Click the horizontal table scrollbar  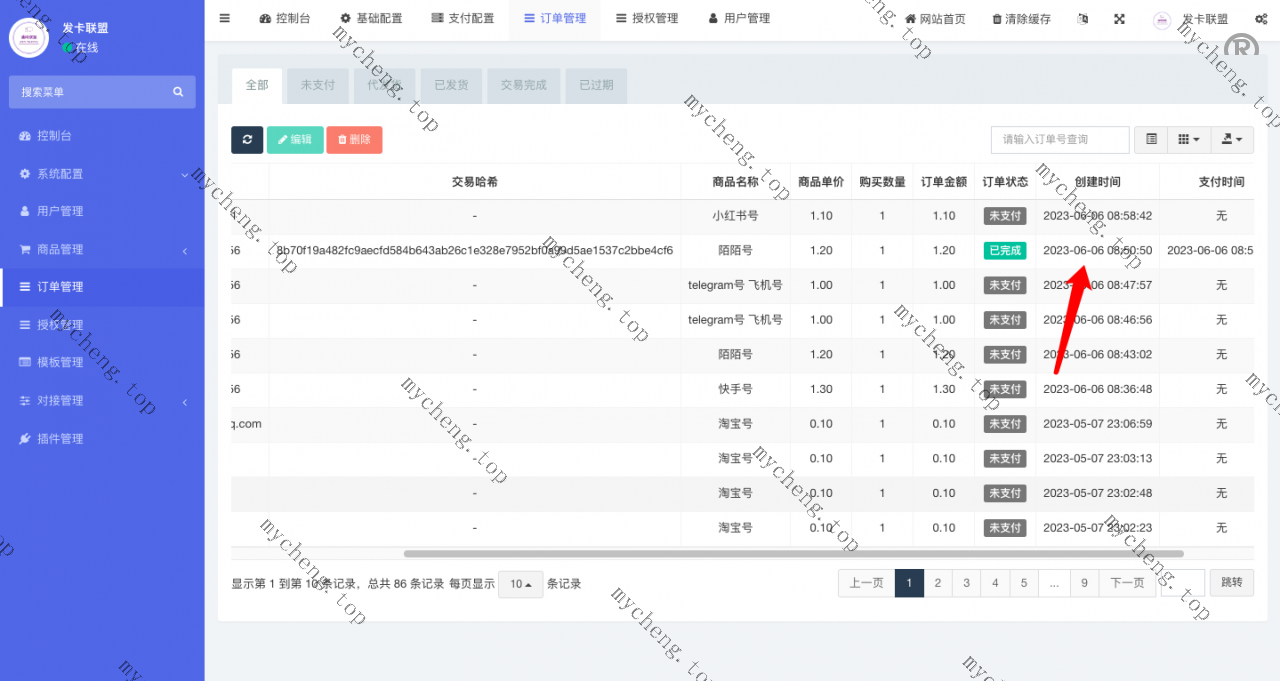pos(792,553)
